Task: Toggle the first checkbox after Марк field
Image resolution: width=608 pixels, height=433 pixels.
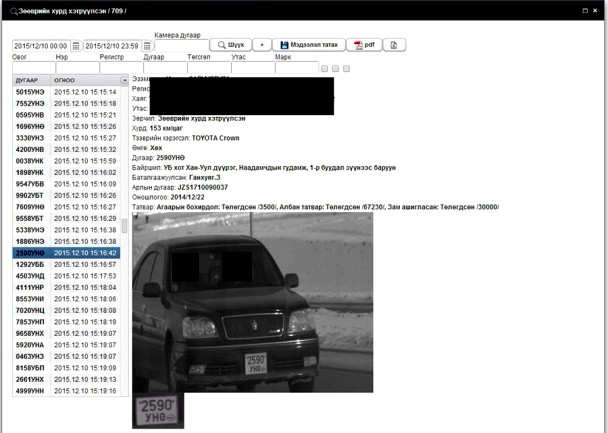Action: [x=325, y=69]
